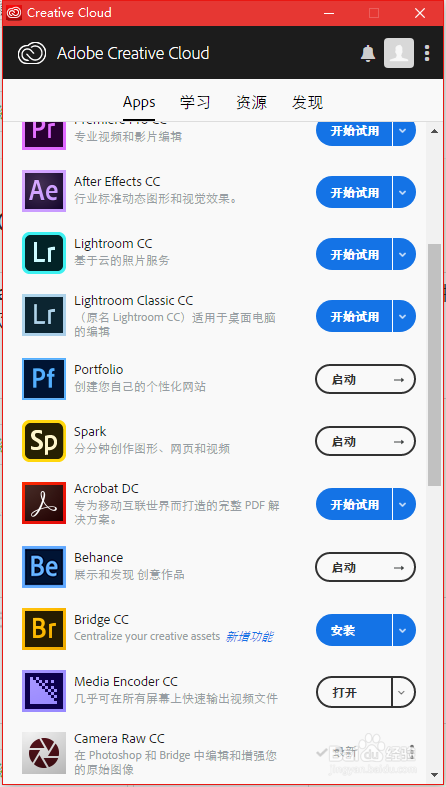Click the Camera Raw CC name

click(x=119, y=738)
